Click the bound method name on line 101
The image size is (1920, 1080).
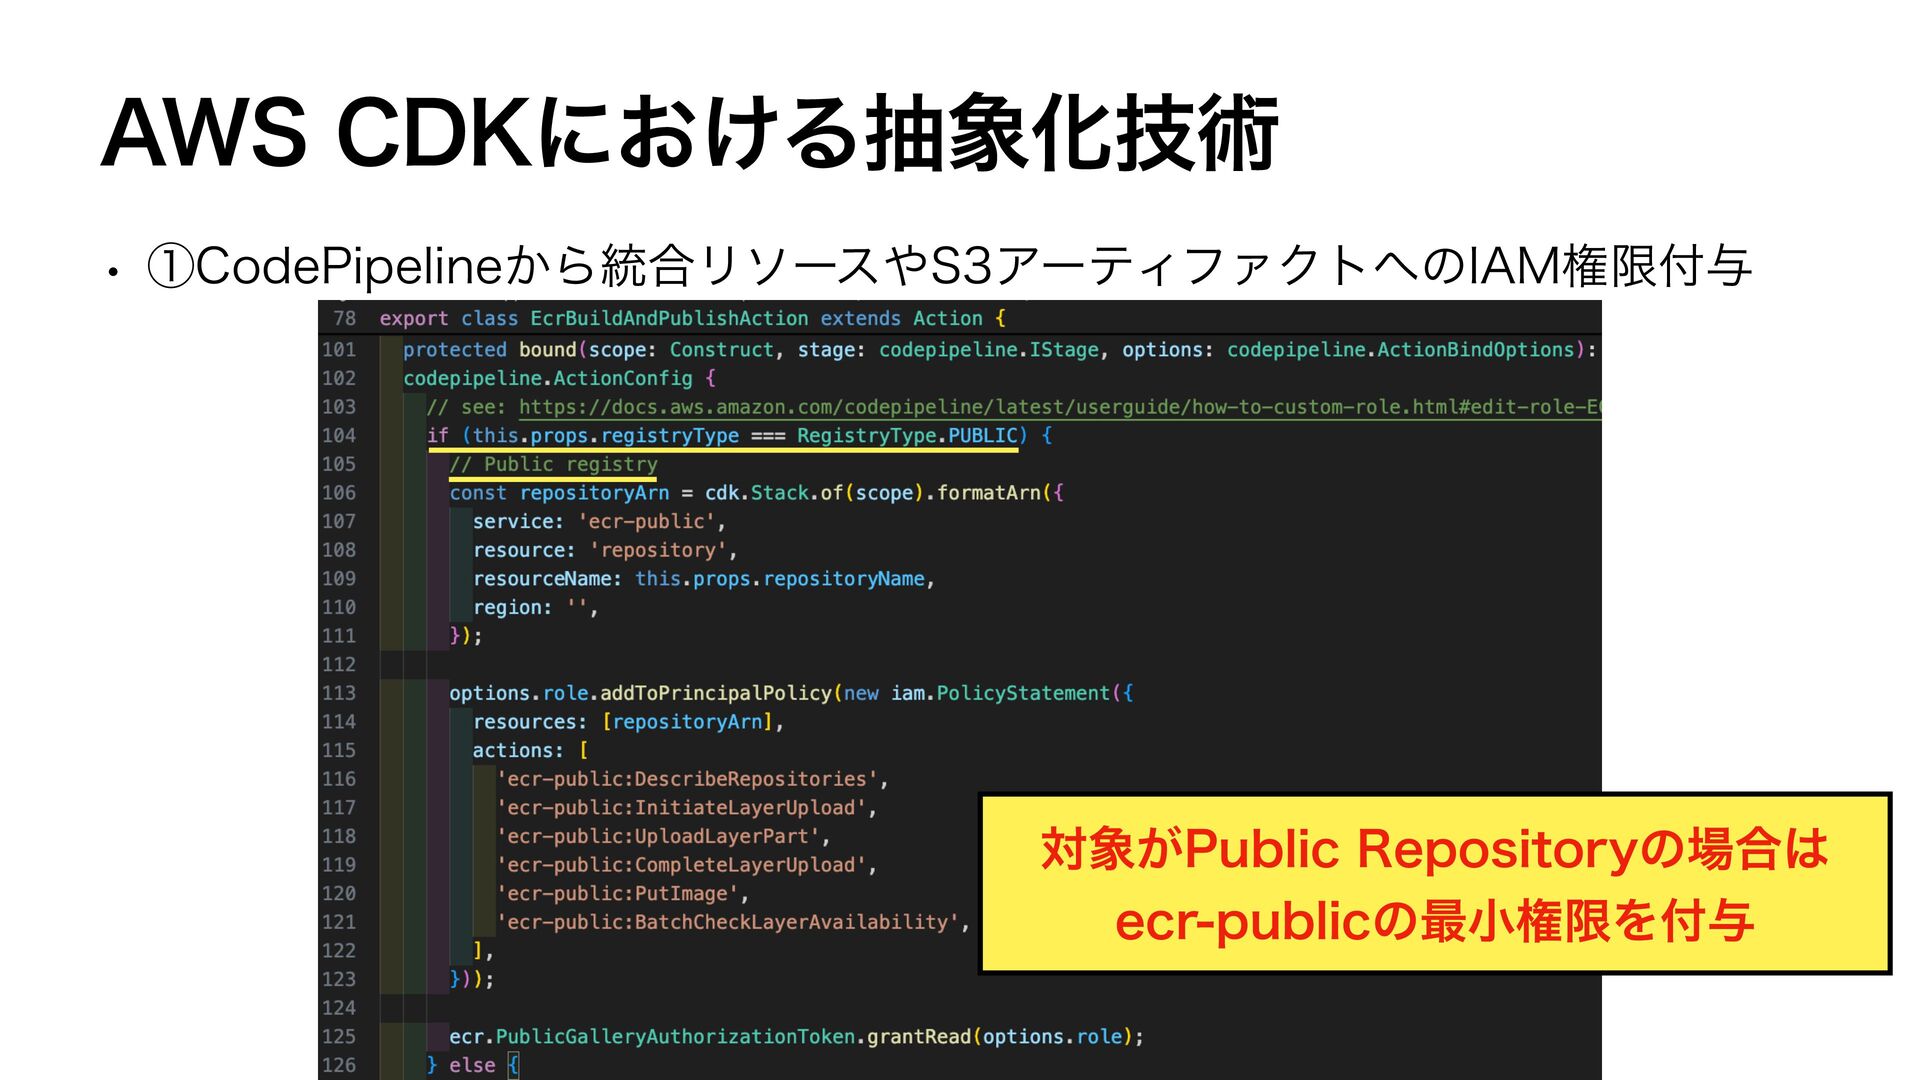(x=547, y=350)
